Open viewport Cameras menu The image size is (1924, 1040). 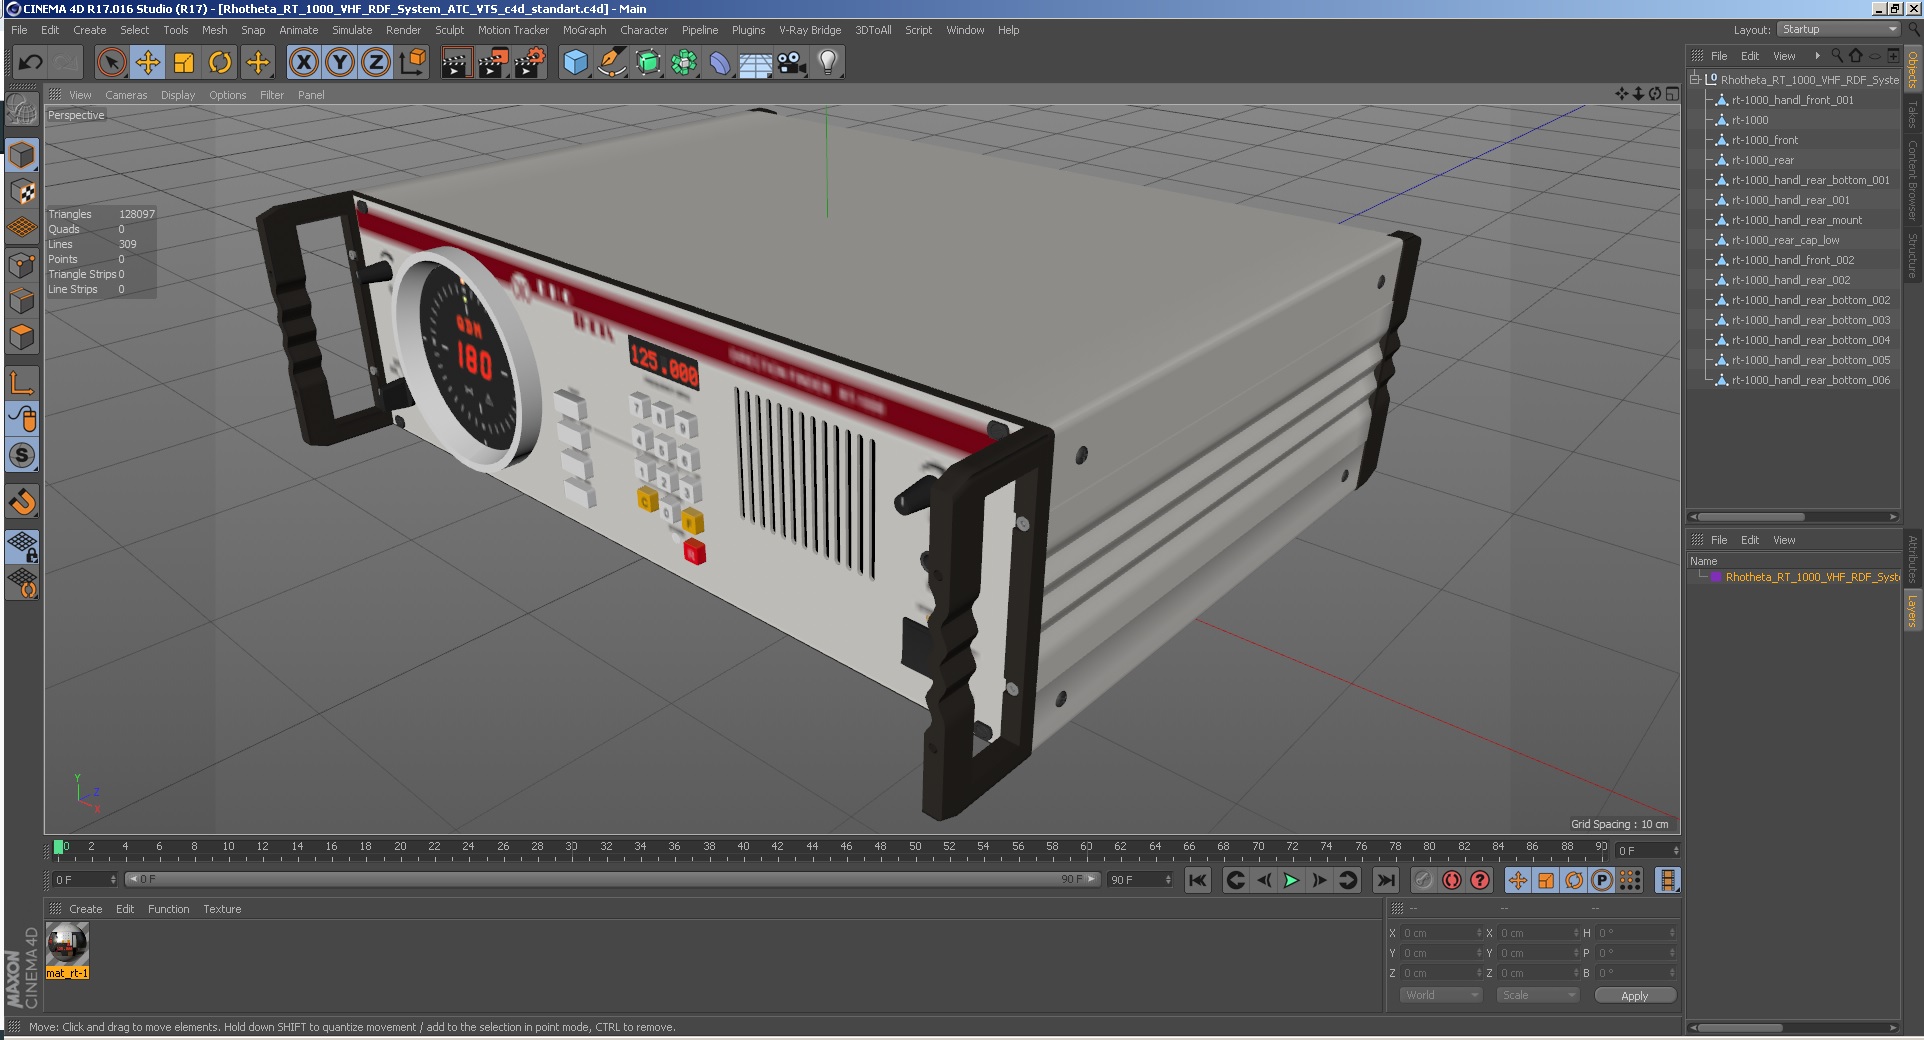coord(126,95)
